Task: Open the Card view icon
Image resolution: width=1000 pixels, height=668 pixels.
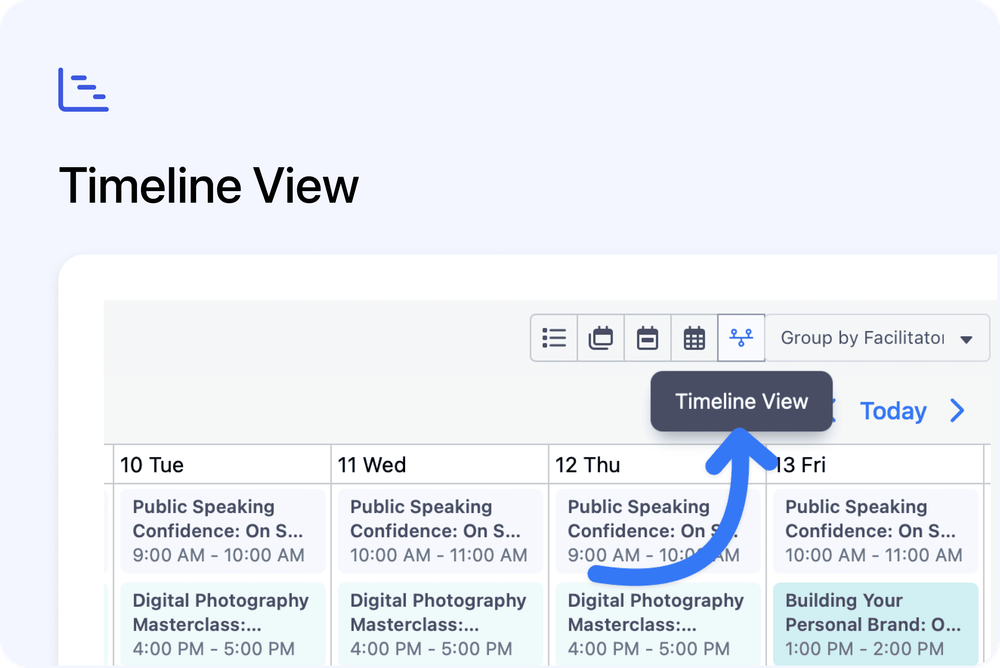Action: pos(600,337)
